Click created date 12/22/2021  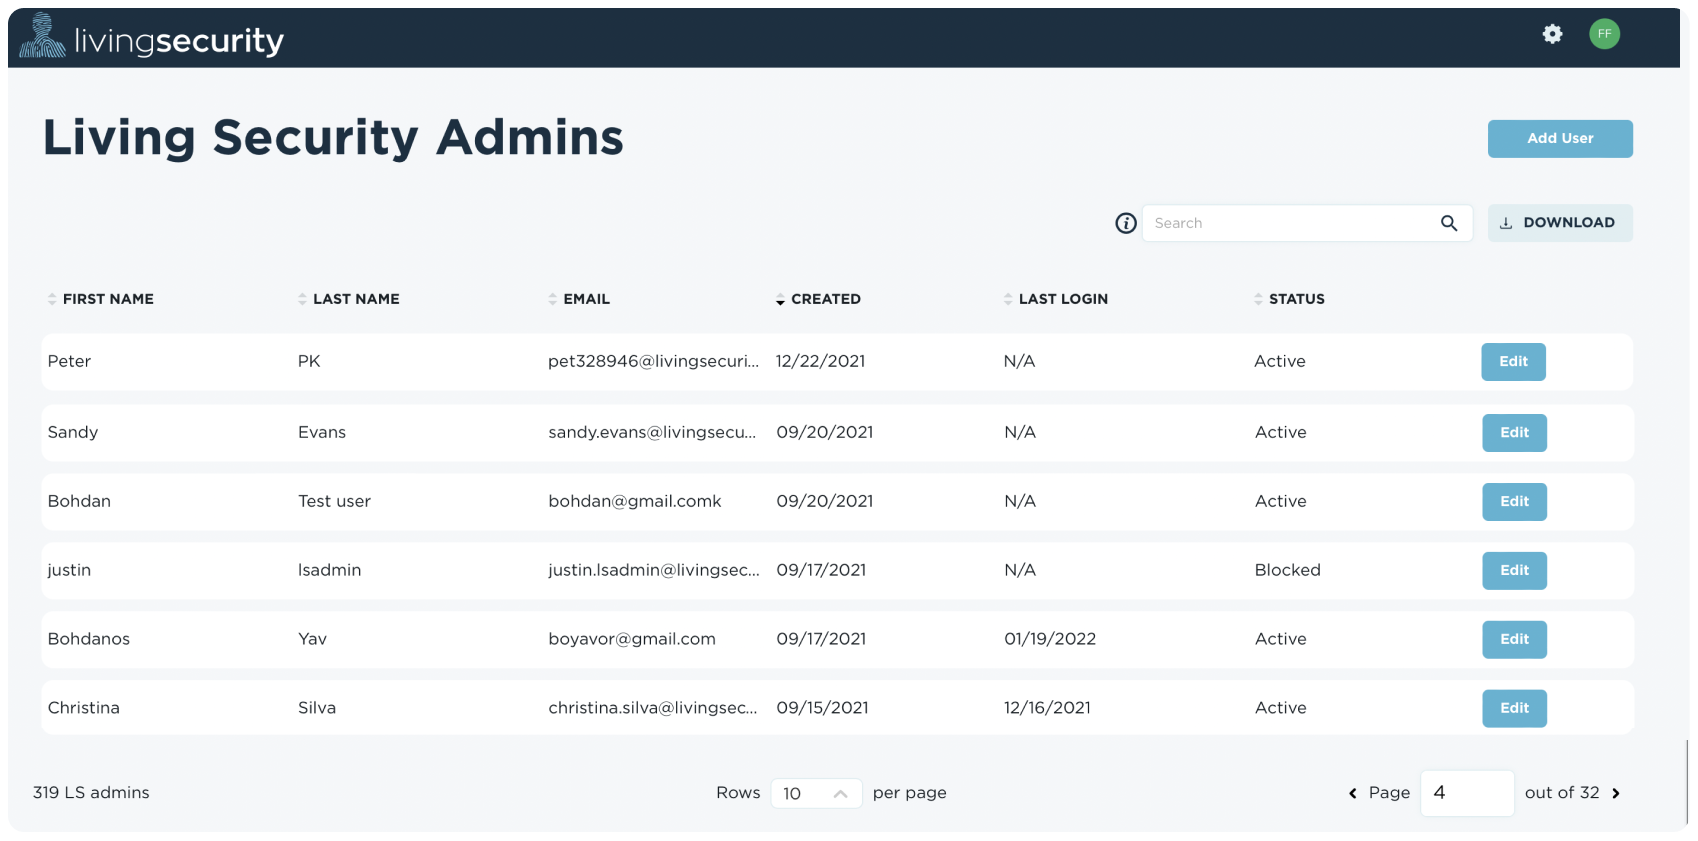point(820,362)
